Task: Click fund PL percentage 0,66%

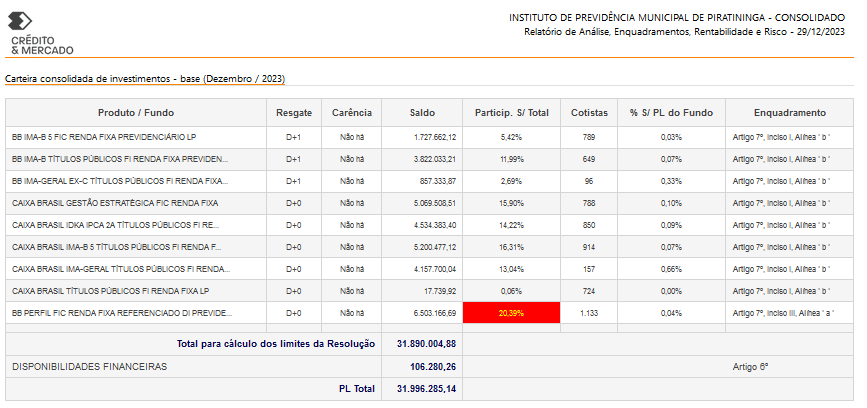Action: 671,269
